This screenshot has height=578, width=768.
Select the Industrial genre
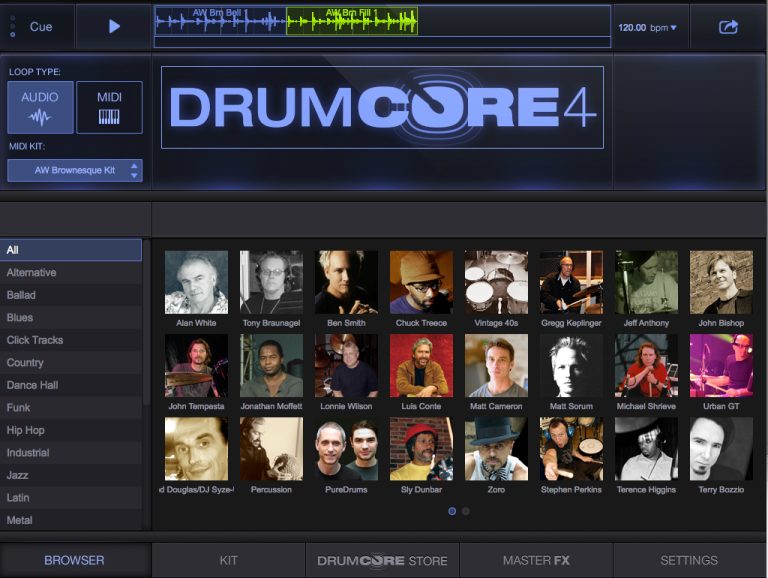click(71, 453)
